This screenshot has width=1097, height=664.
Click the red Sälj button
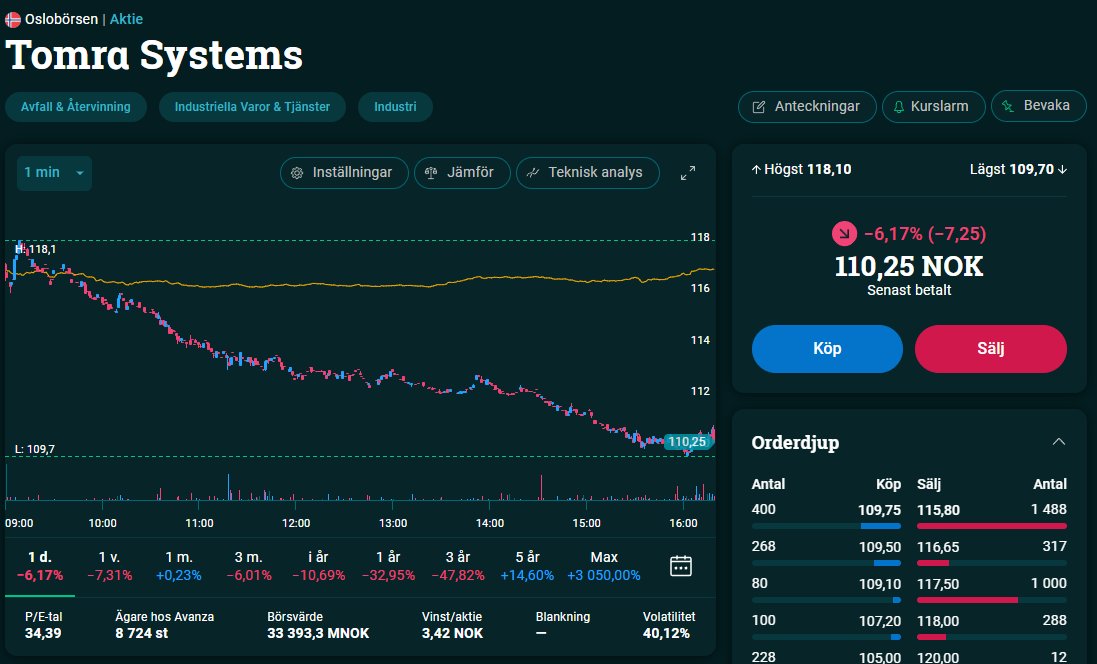[x=991, y=348]
